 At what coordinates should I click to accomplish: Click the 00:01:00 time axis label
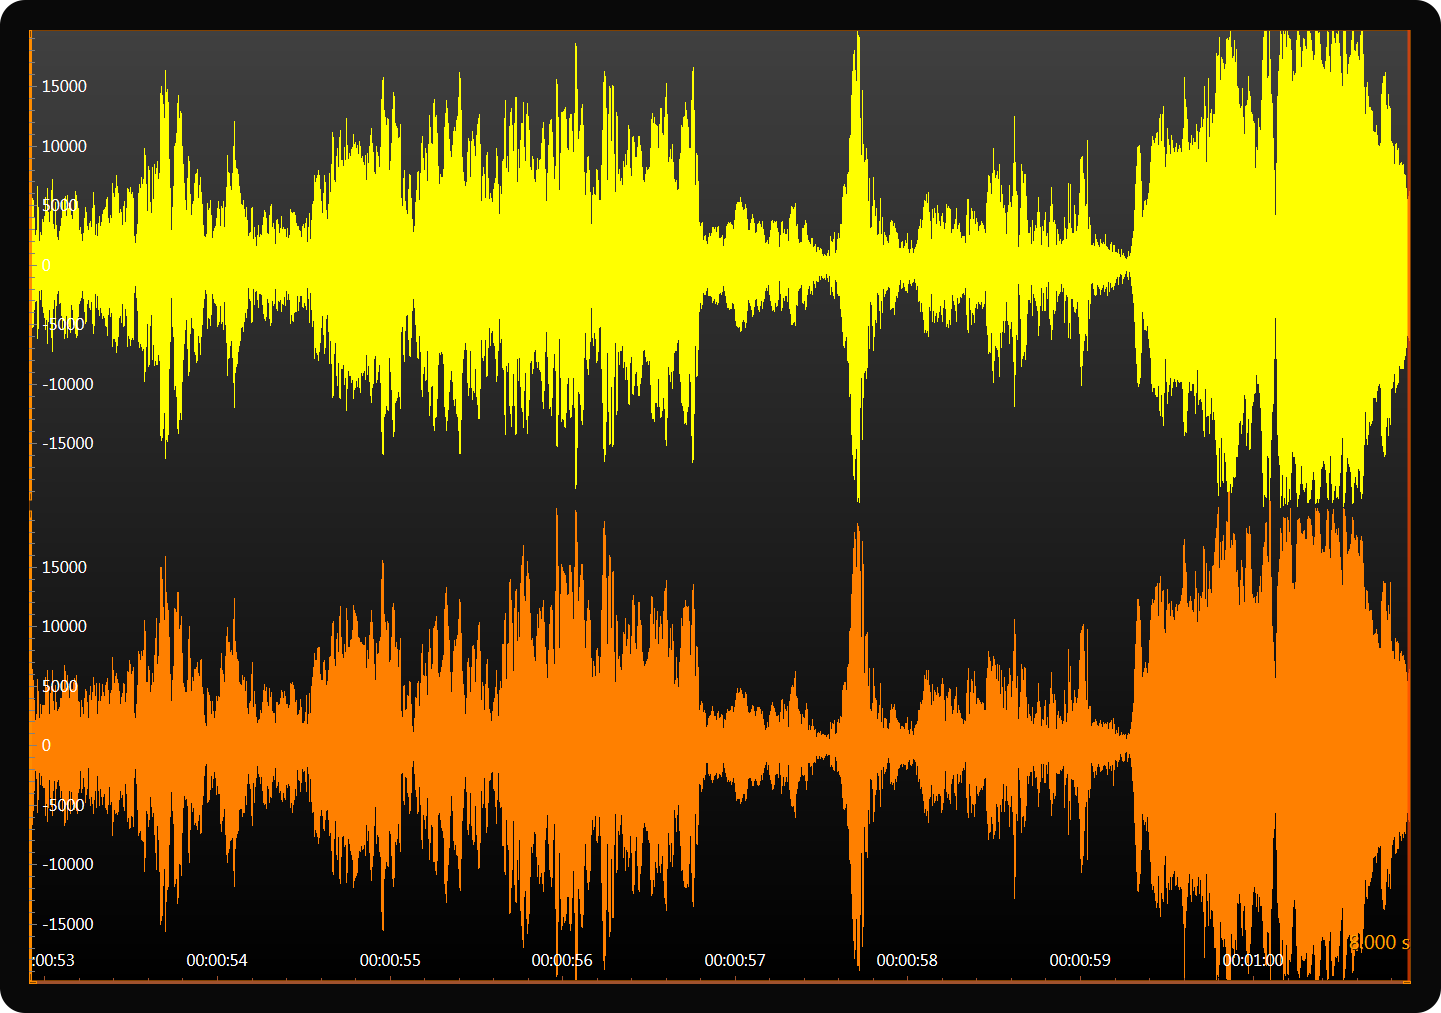1252,960
